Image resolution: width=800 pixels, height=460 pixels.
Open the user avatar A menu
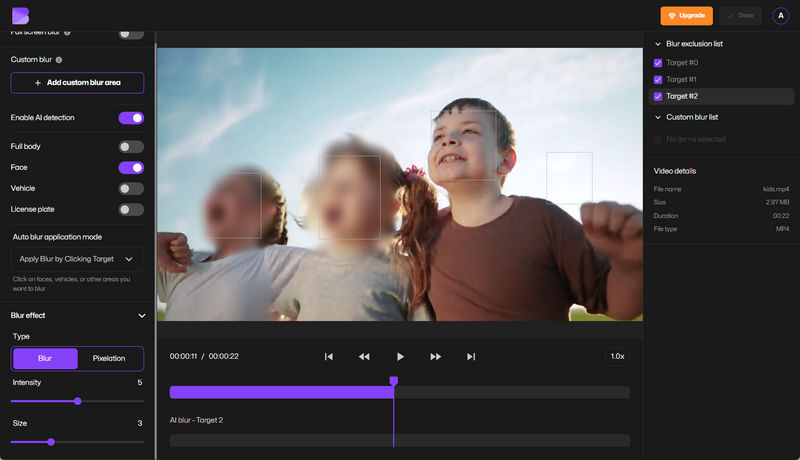coord(780,16)
